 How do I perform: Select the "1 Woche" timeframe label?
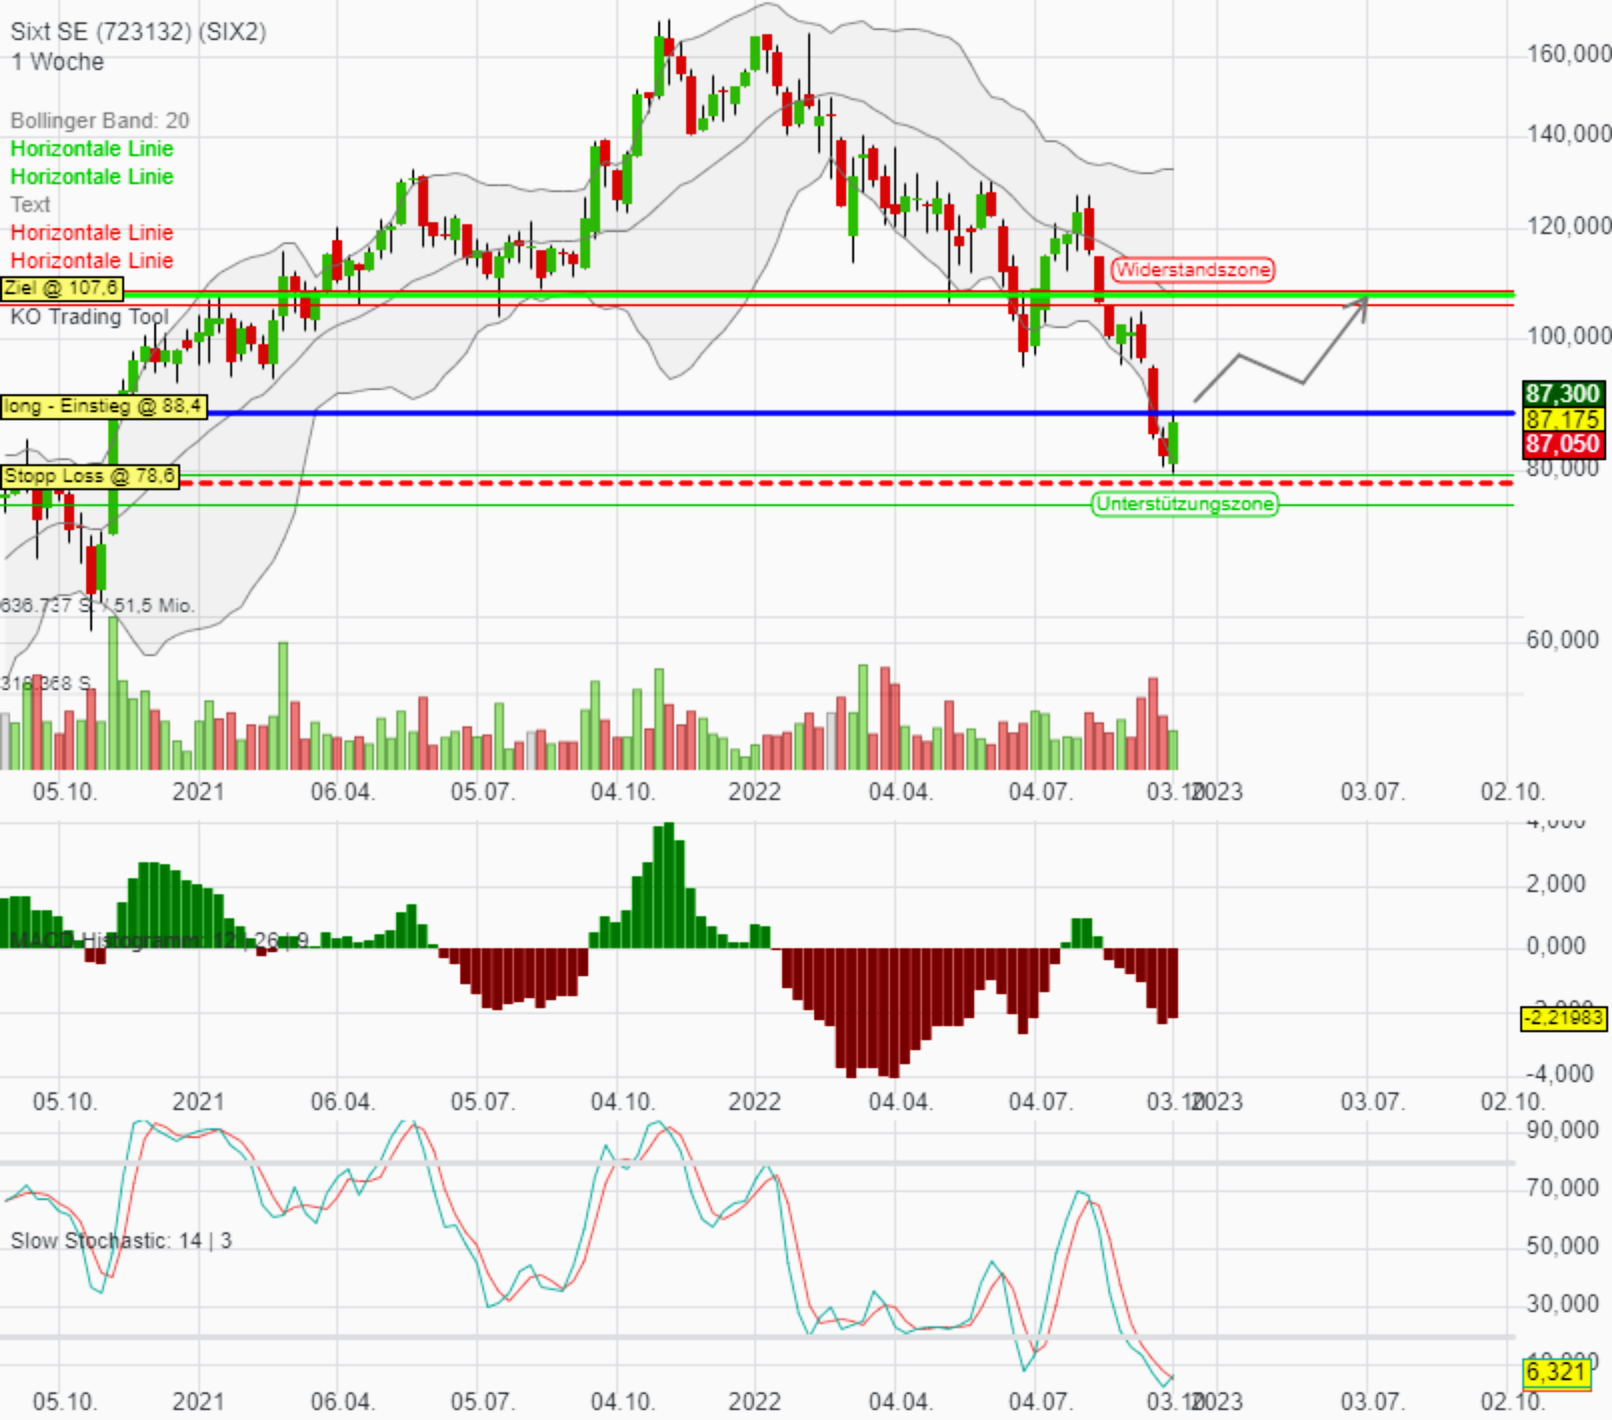coord(57,62)
